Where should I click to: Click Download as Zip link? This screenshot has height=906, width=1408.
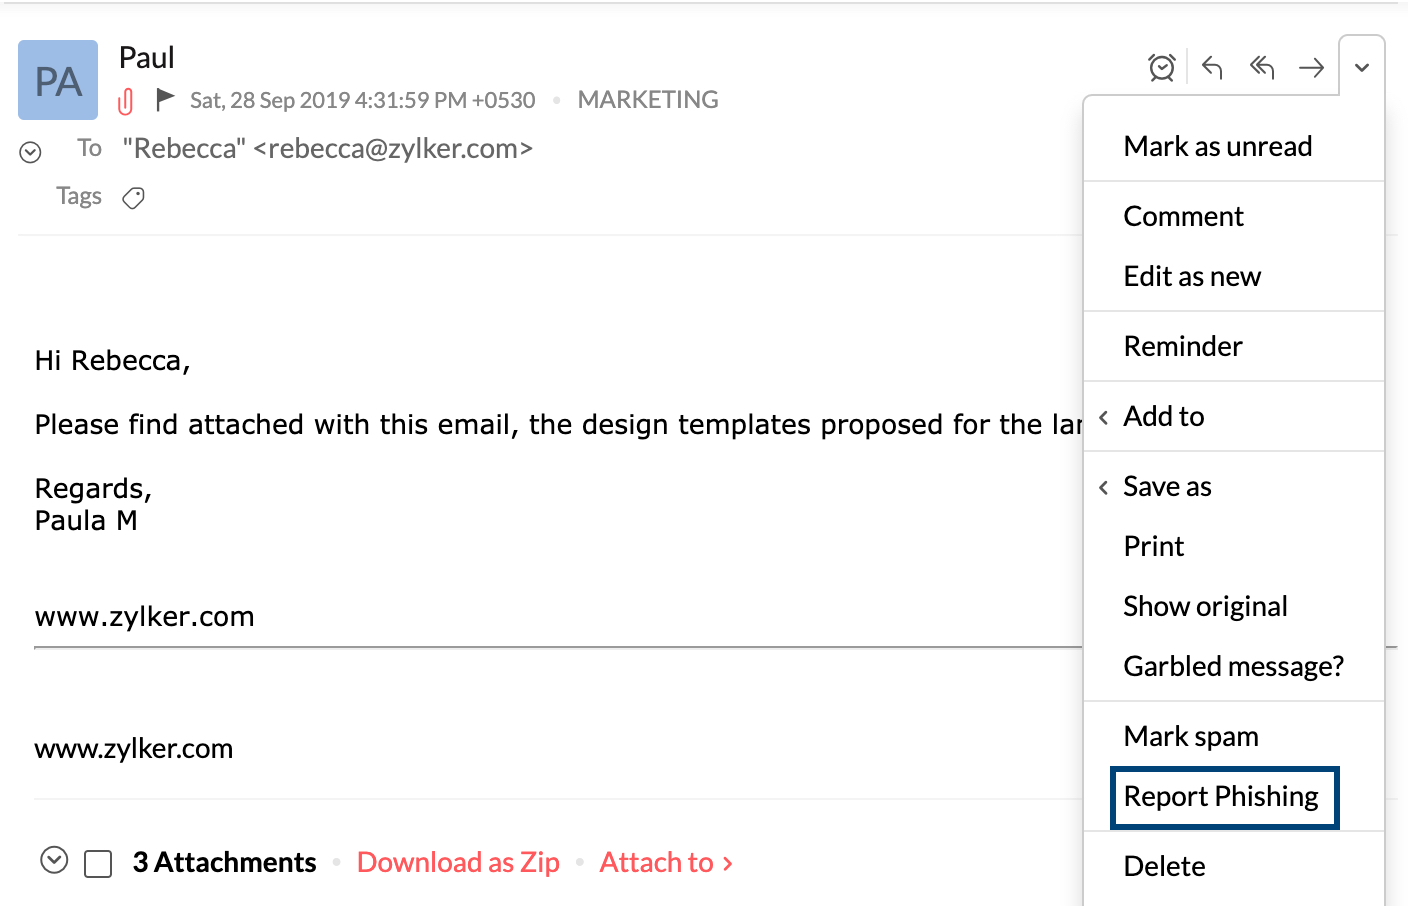[x=458, y=862]
